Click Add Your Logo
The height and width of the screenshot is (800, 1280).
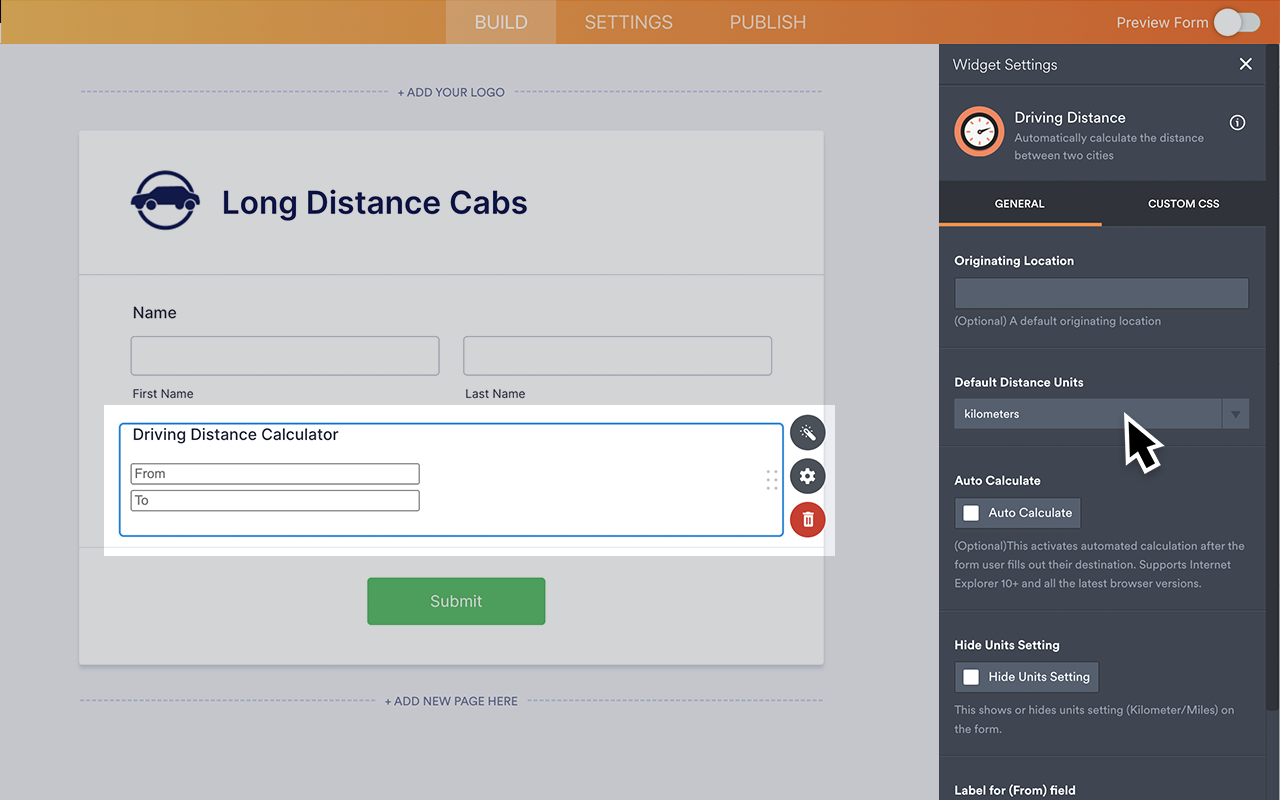tap(451, 91)
